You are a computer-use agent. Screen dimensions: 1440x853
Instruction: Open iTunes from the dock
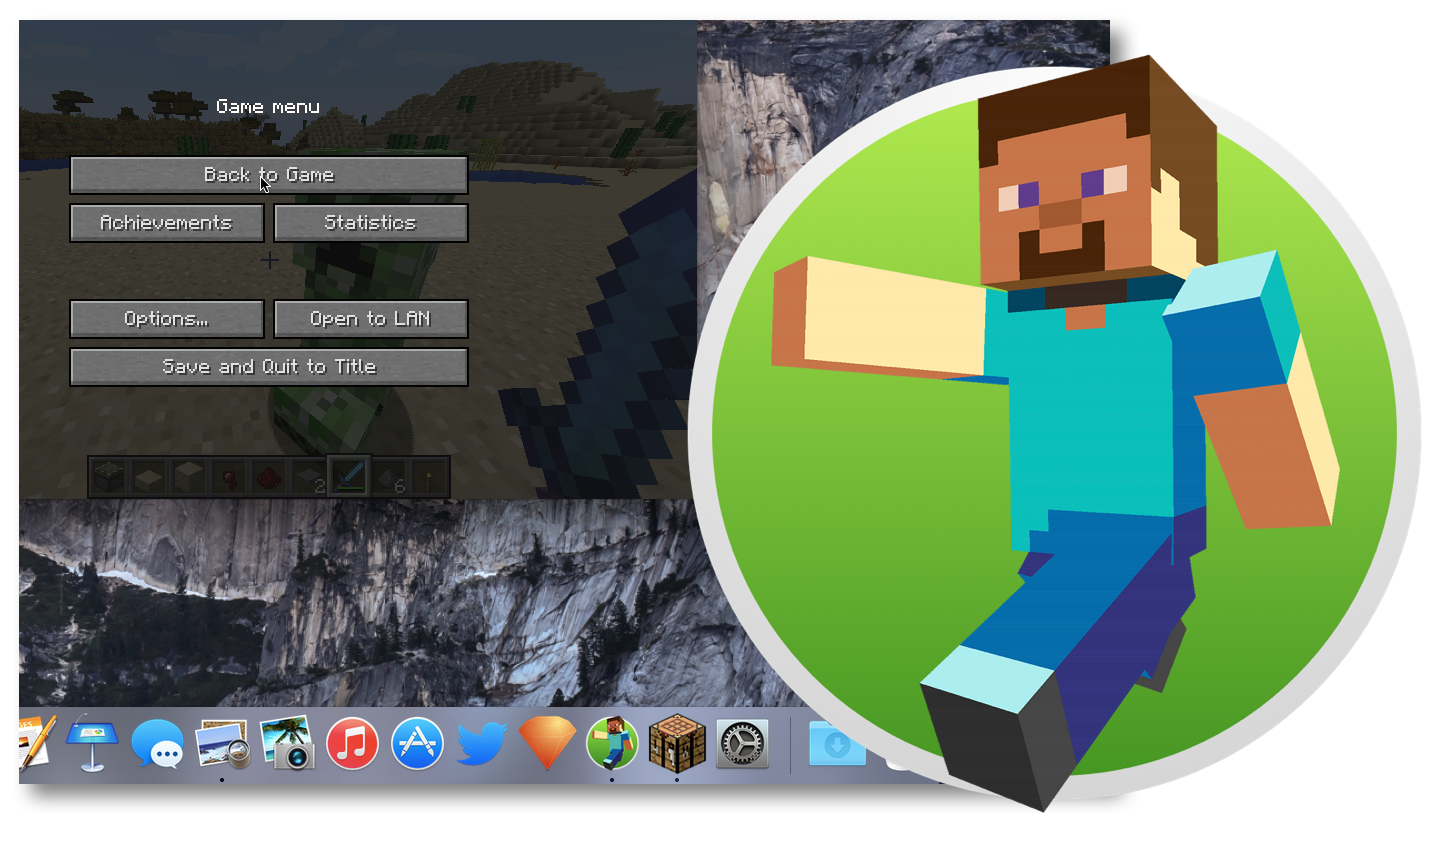point(352,744)
